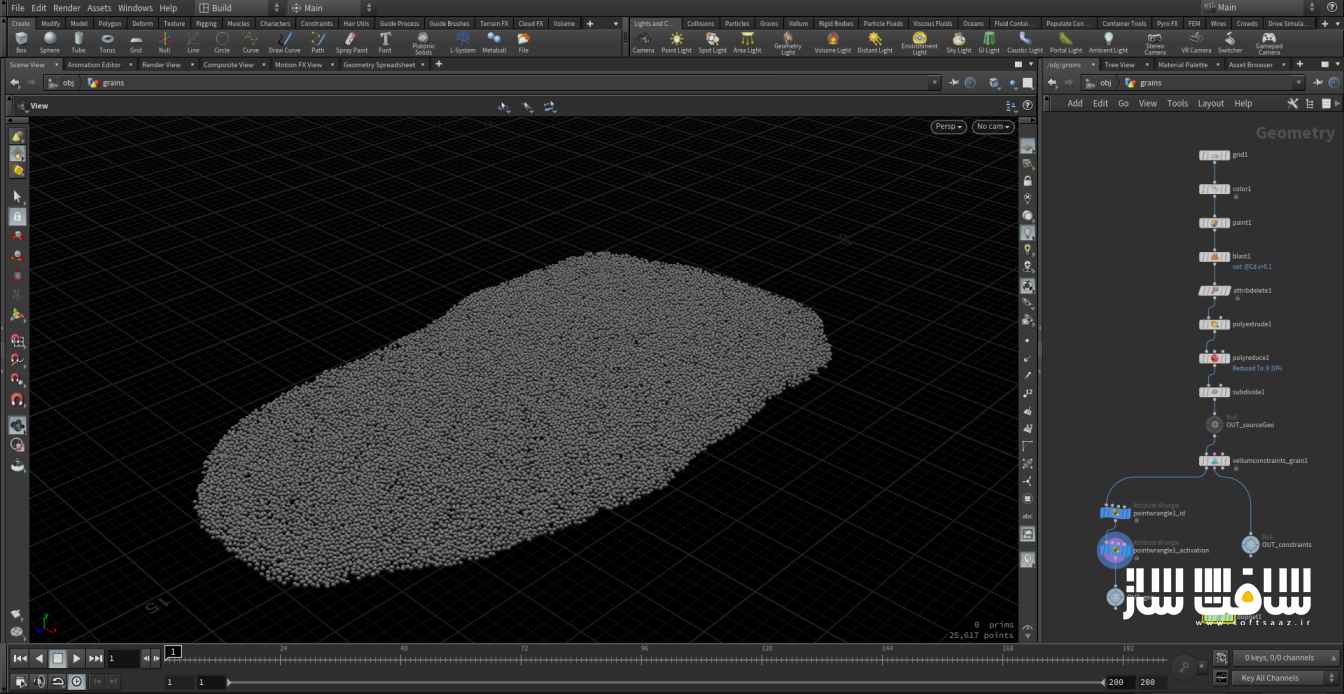
Task: Click timeline at frame 96
Action: 645,658
